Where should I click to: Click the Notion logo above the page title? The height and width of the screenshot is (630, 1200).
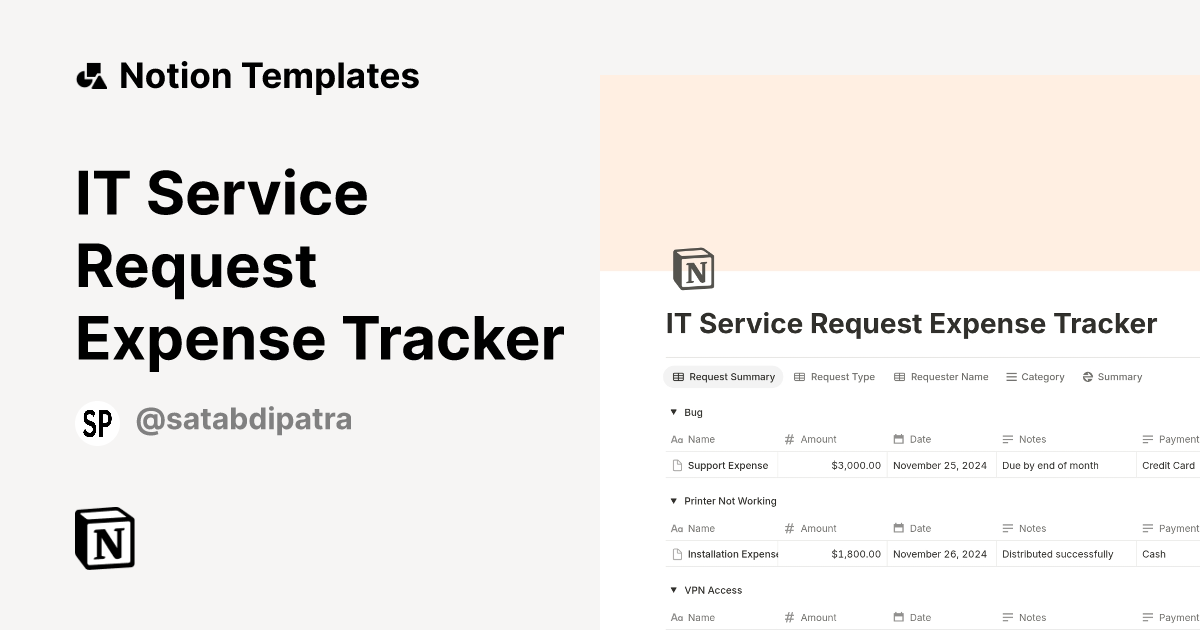click(x=694, y=268)
